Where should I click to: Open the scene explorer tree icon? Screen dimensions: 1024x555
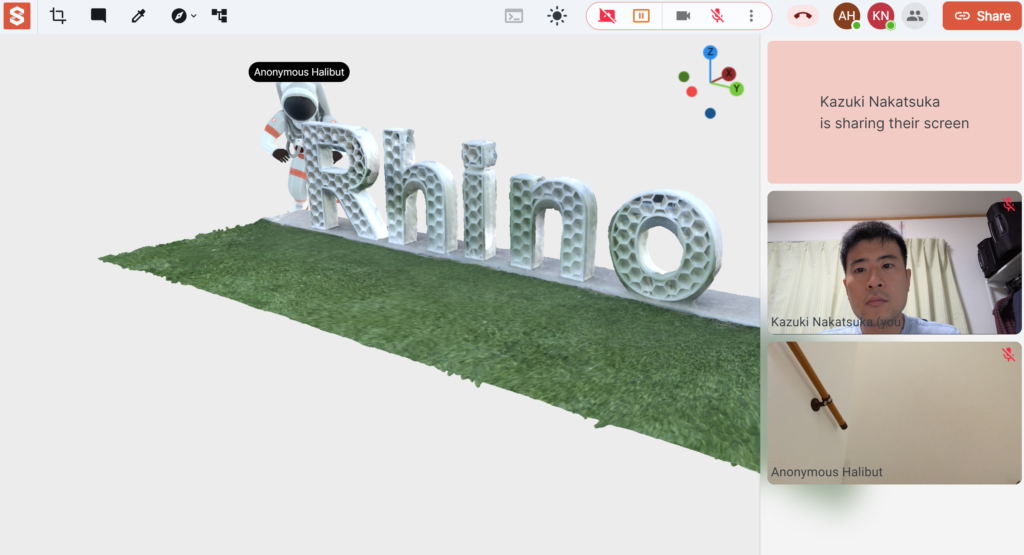pos(219,16)
